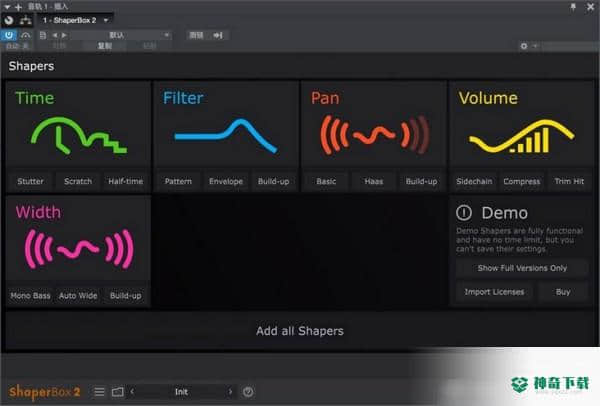
Task: Open the routing/sidechain icon in host header
Action: click(26, 20)
